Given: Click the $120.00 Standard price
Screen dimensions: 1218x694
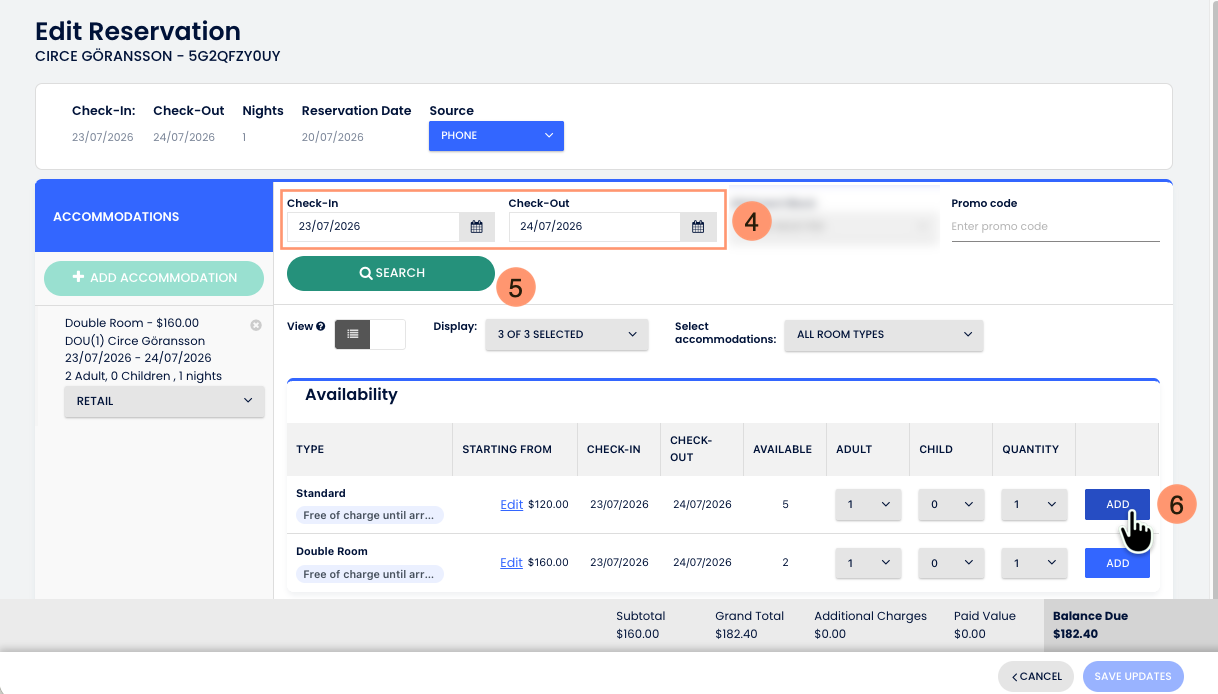Looking at the screenshot, I should click(x=548, y=505).
